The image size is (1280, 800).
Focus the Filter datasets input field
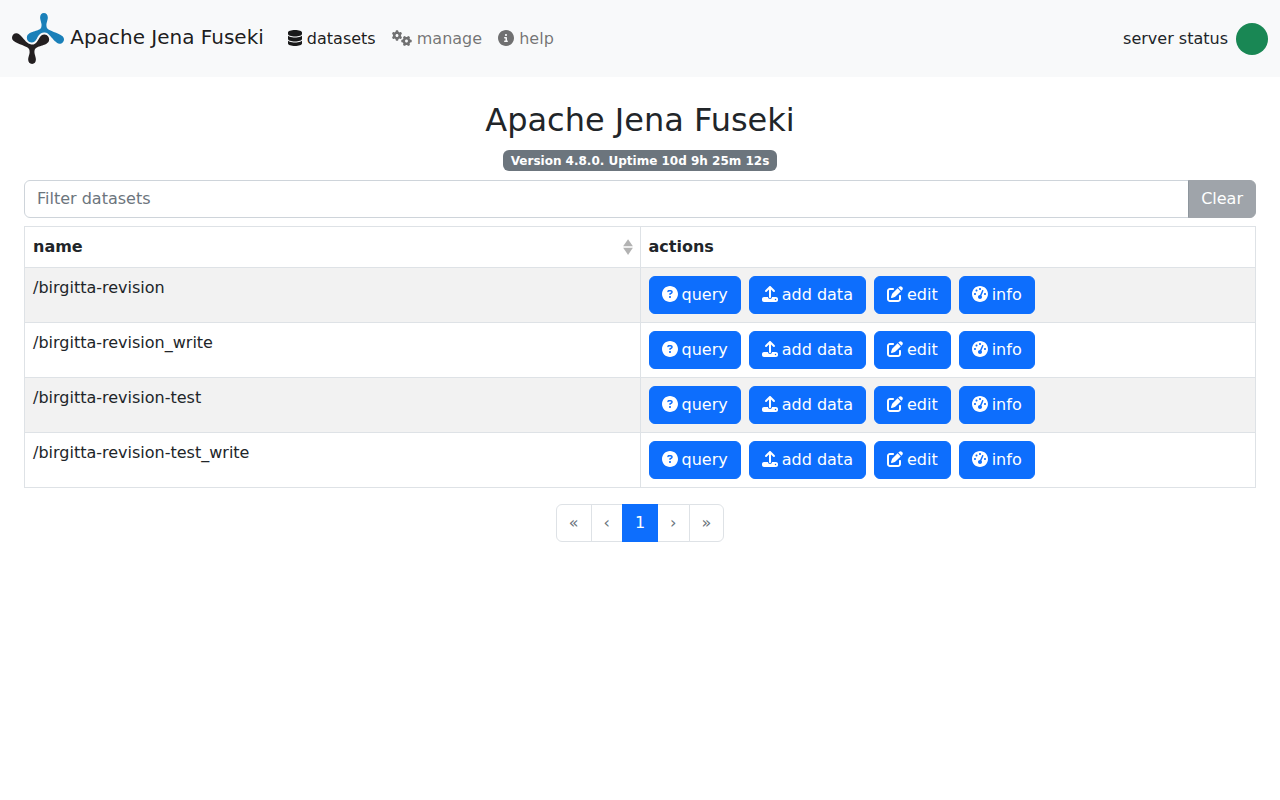point(605,199)
